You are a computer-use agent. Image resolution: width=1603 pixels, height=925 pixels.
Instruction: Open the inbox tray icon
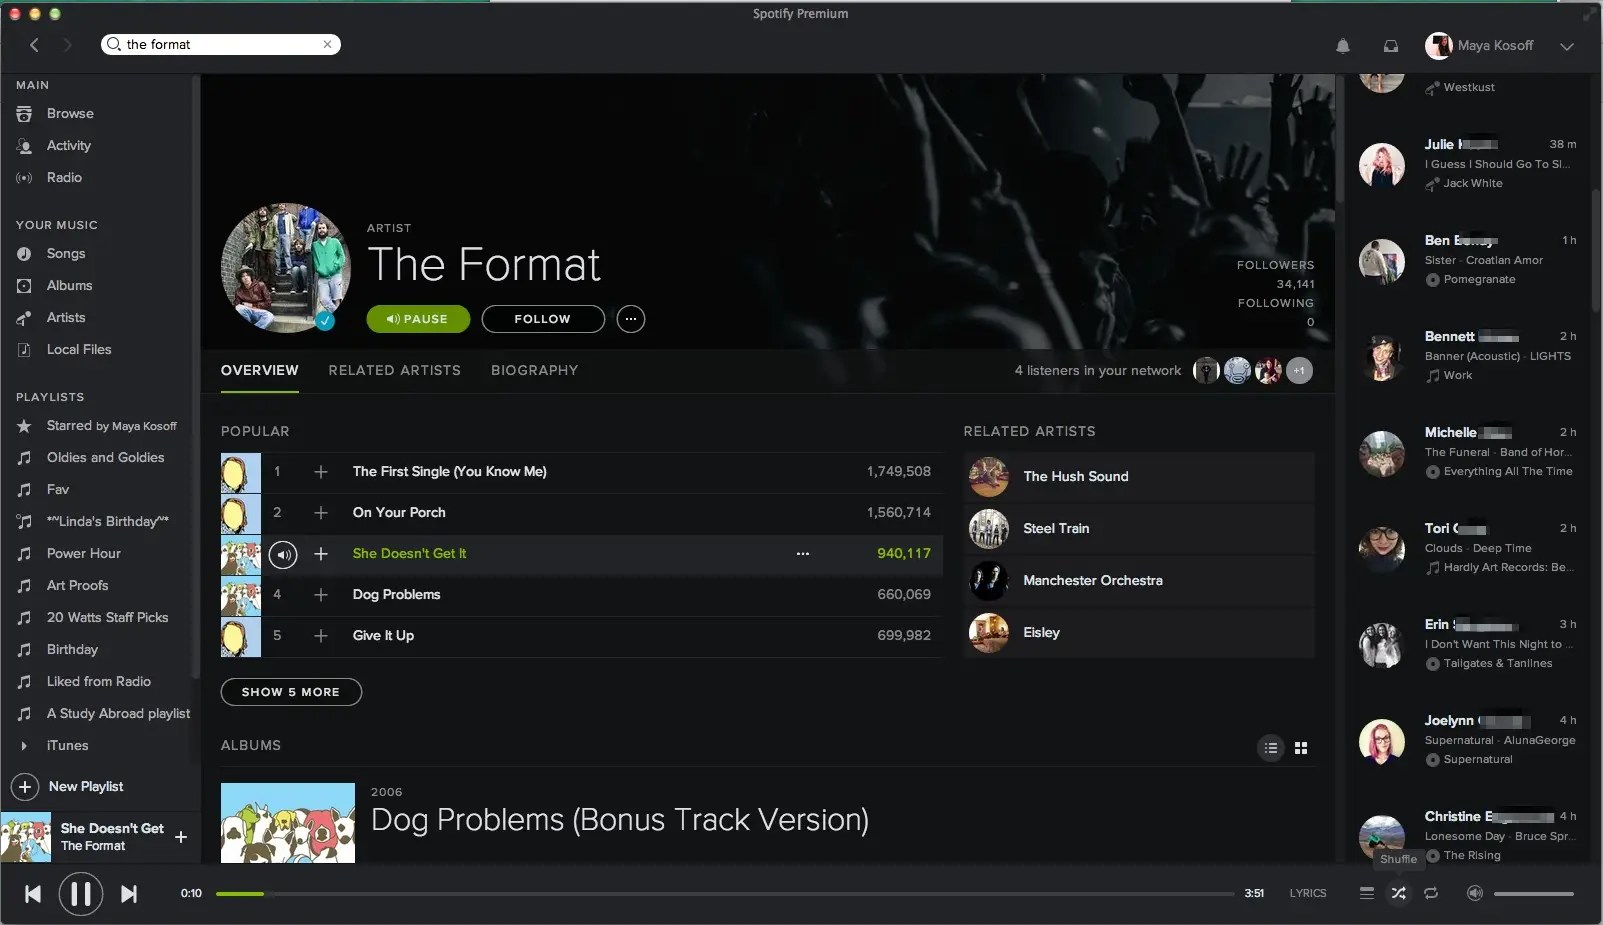1391,46
